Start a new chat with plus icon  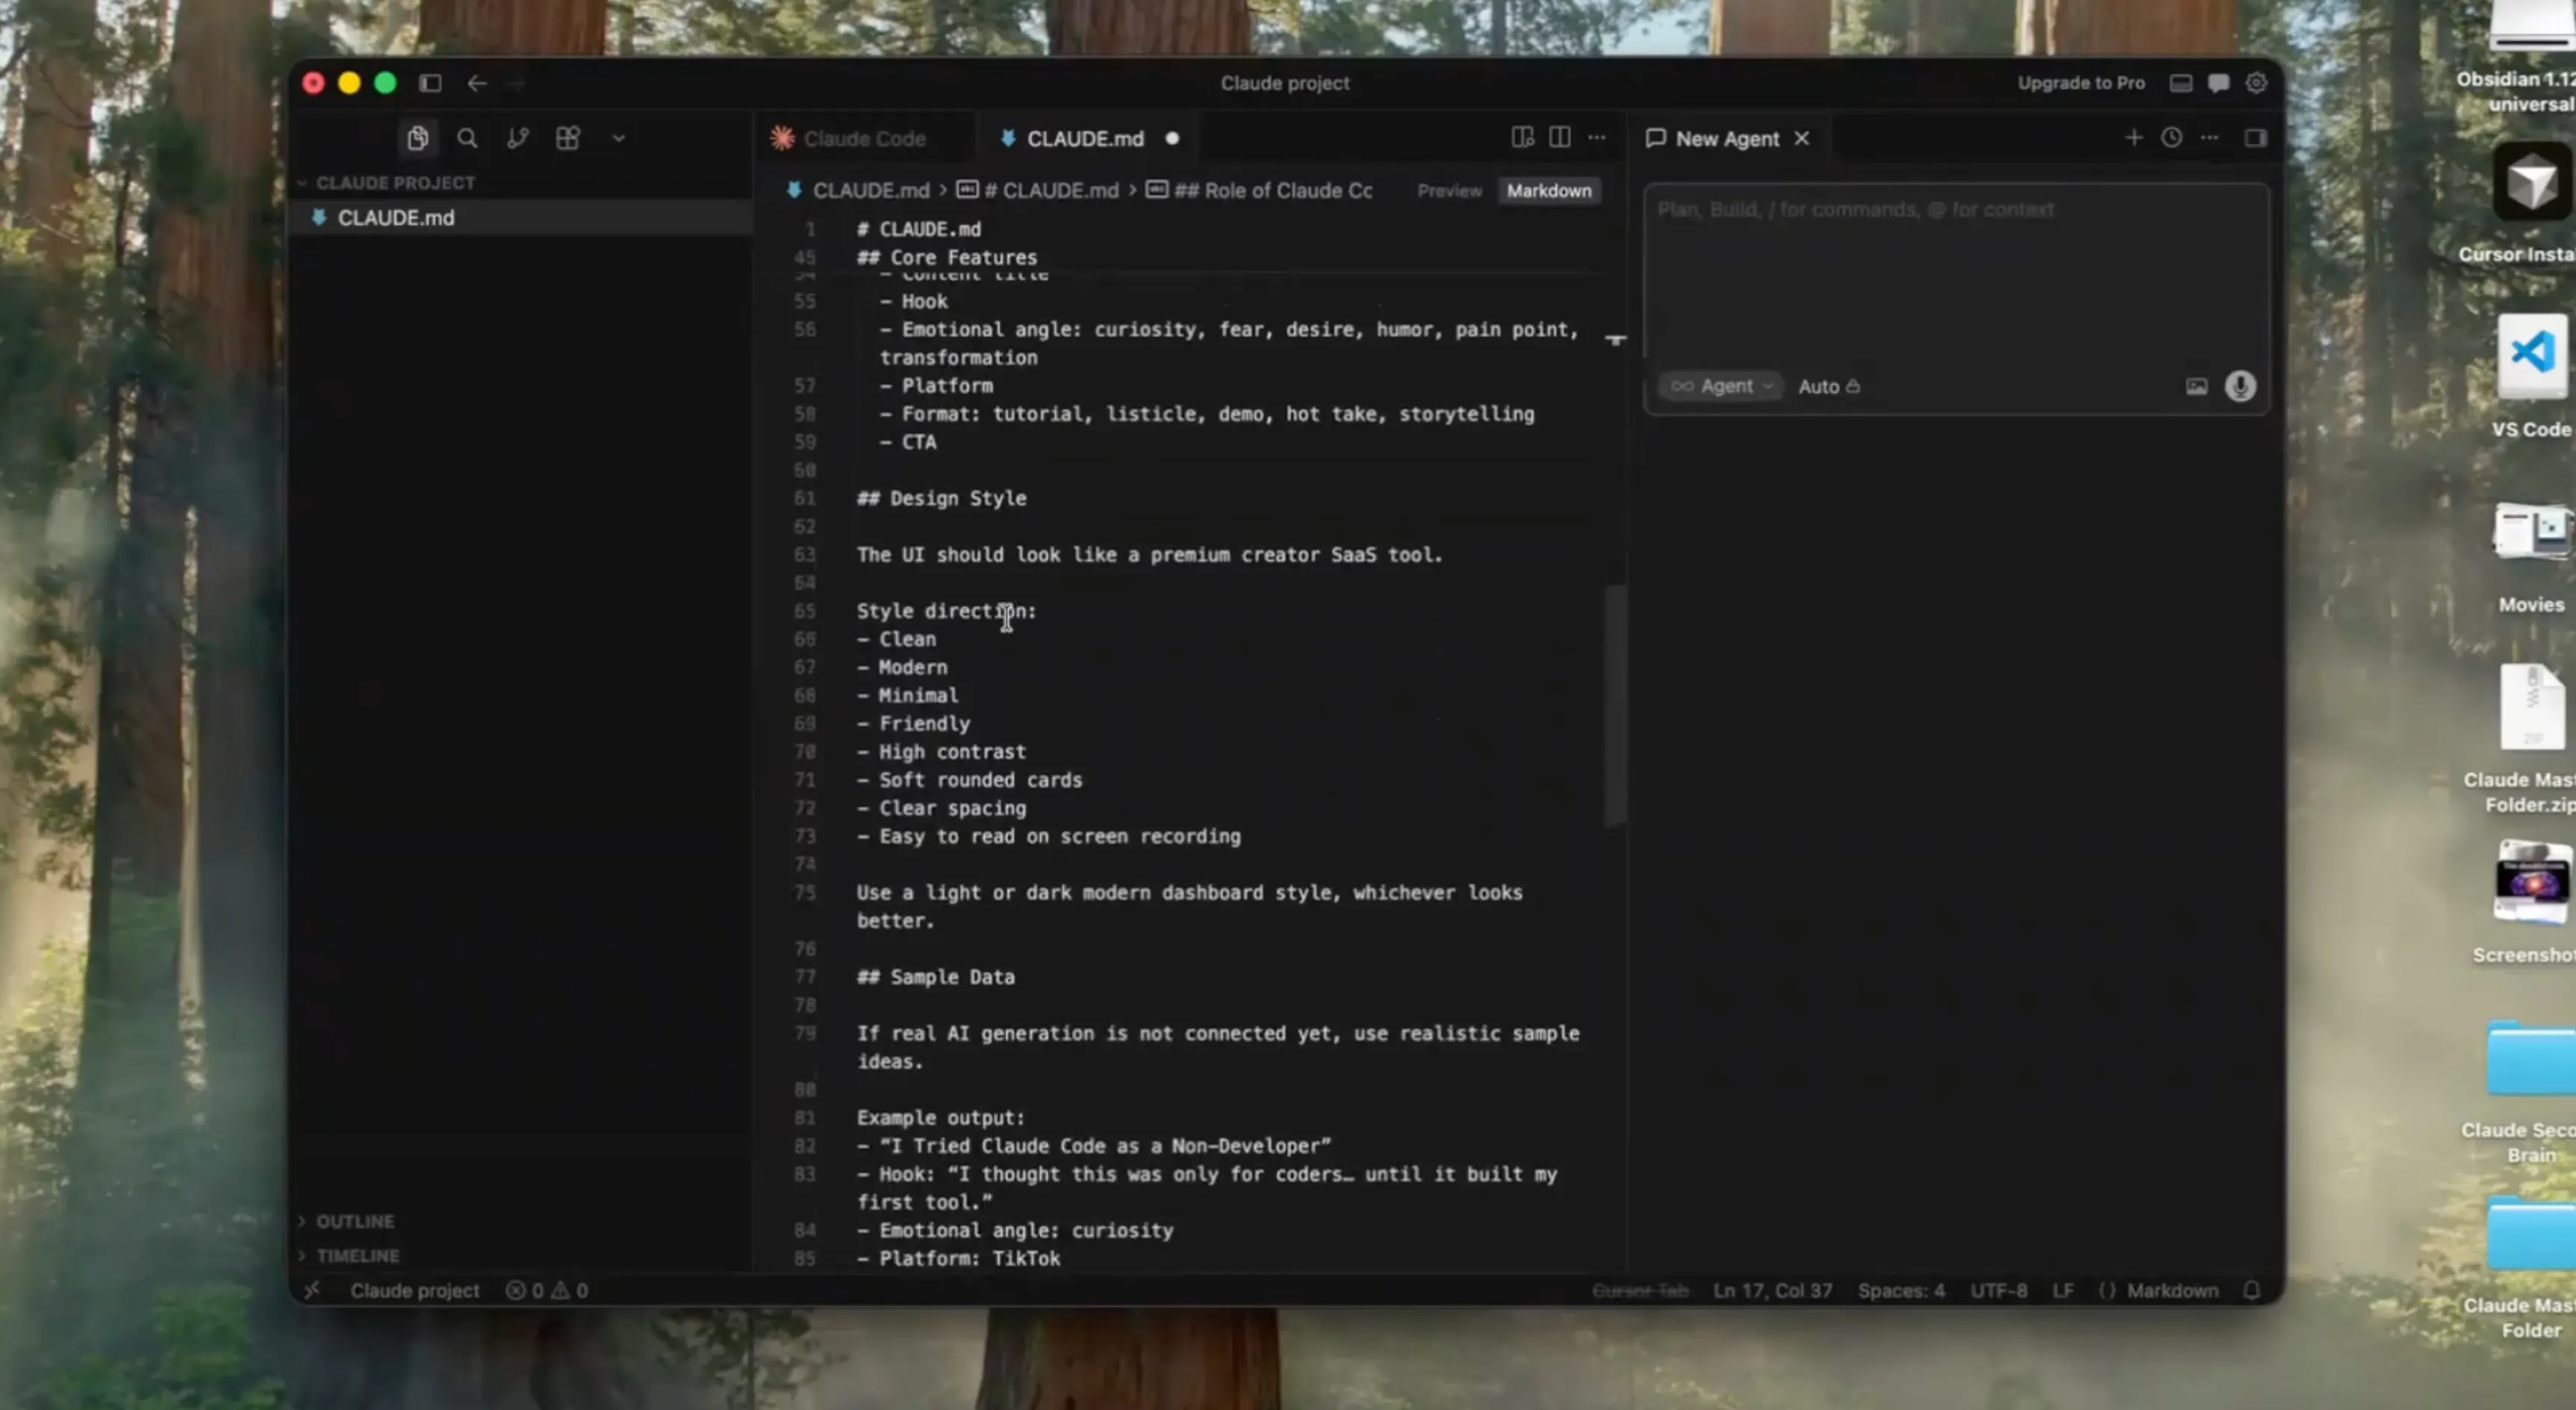[x=2133, y=138]
